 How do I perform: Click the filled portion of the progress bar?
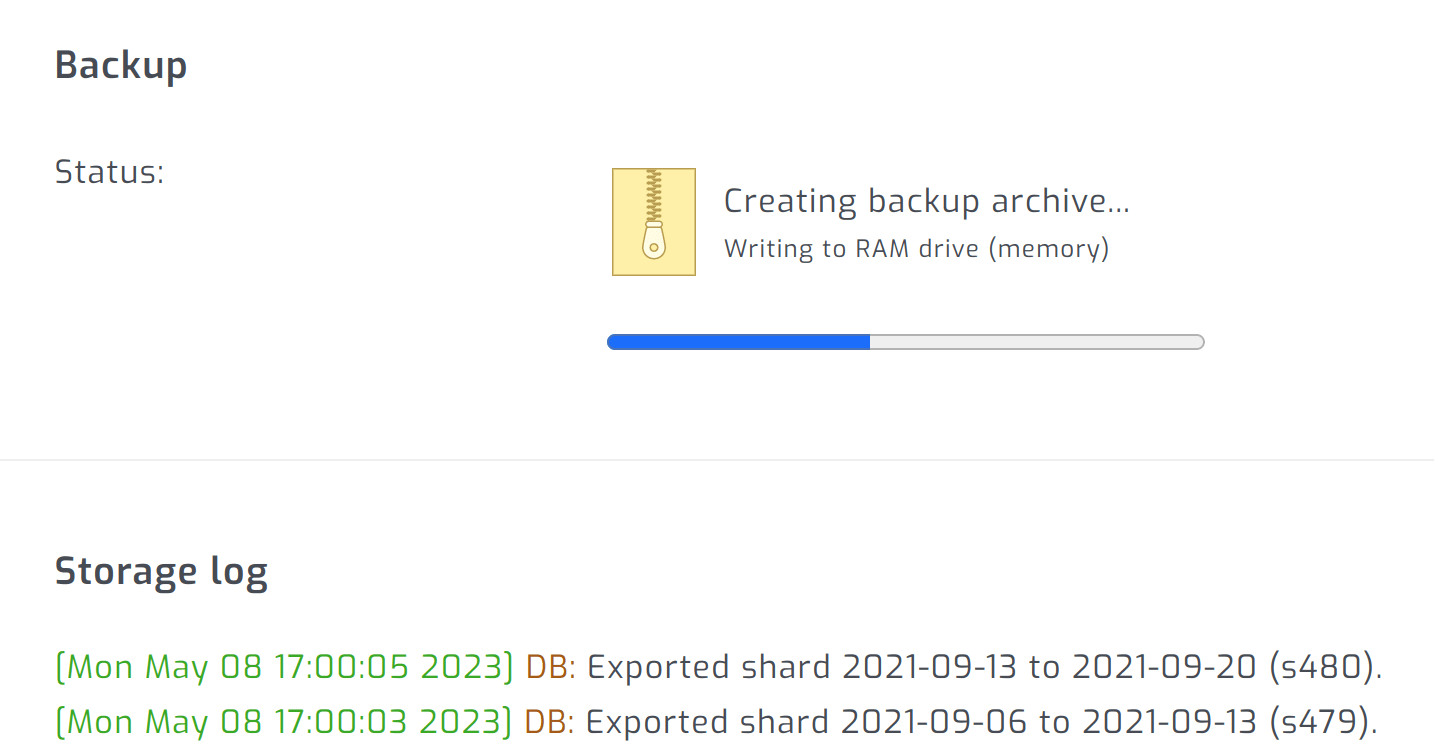737,341
